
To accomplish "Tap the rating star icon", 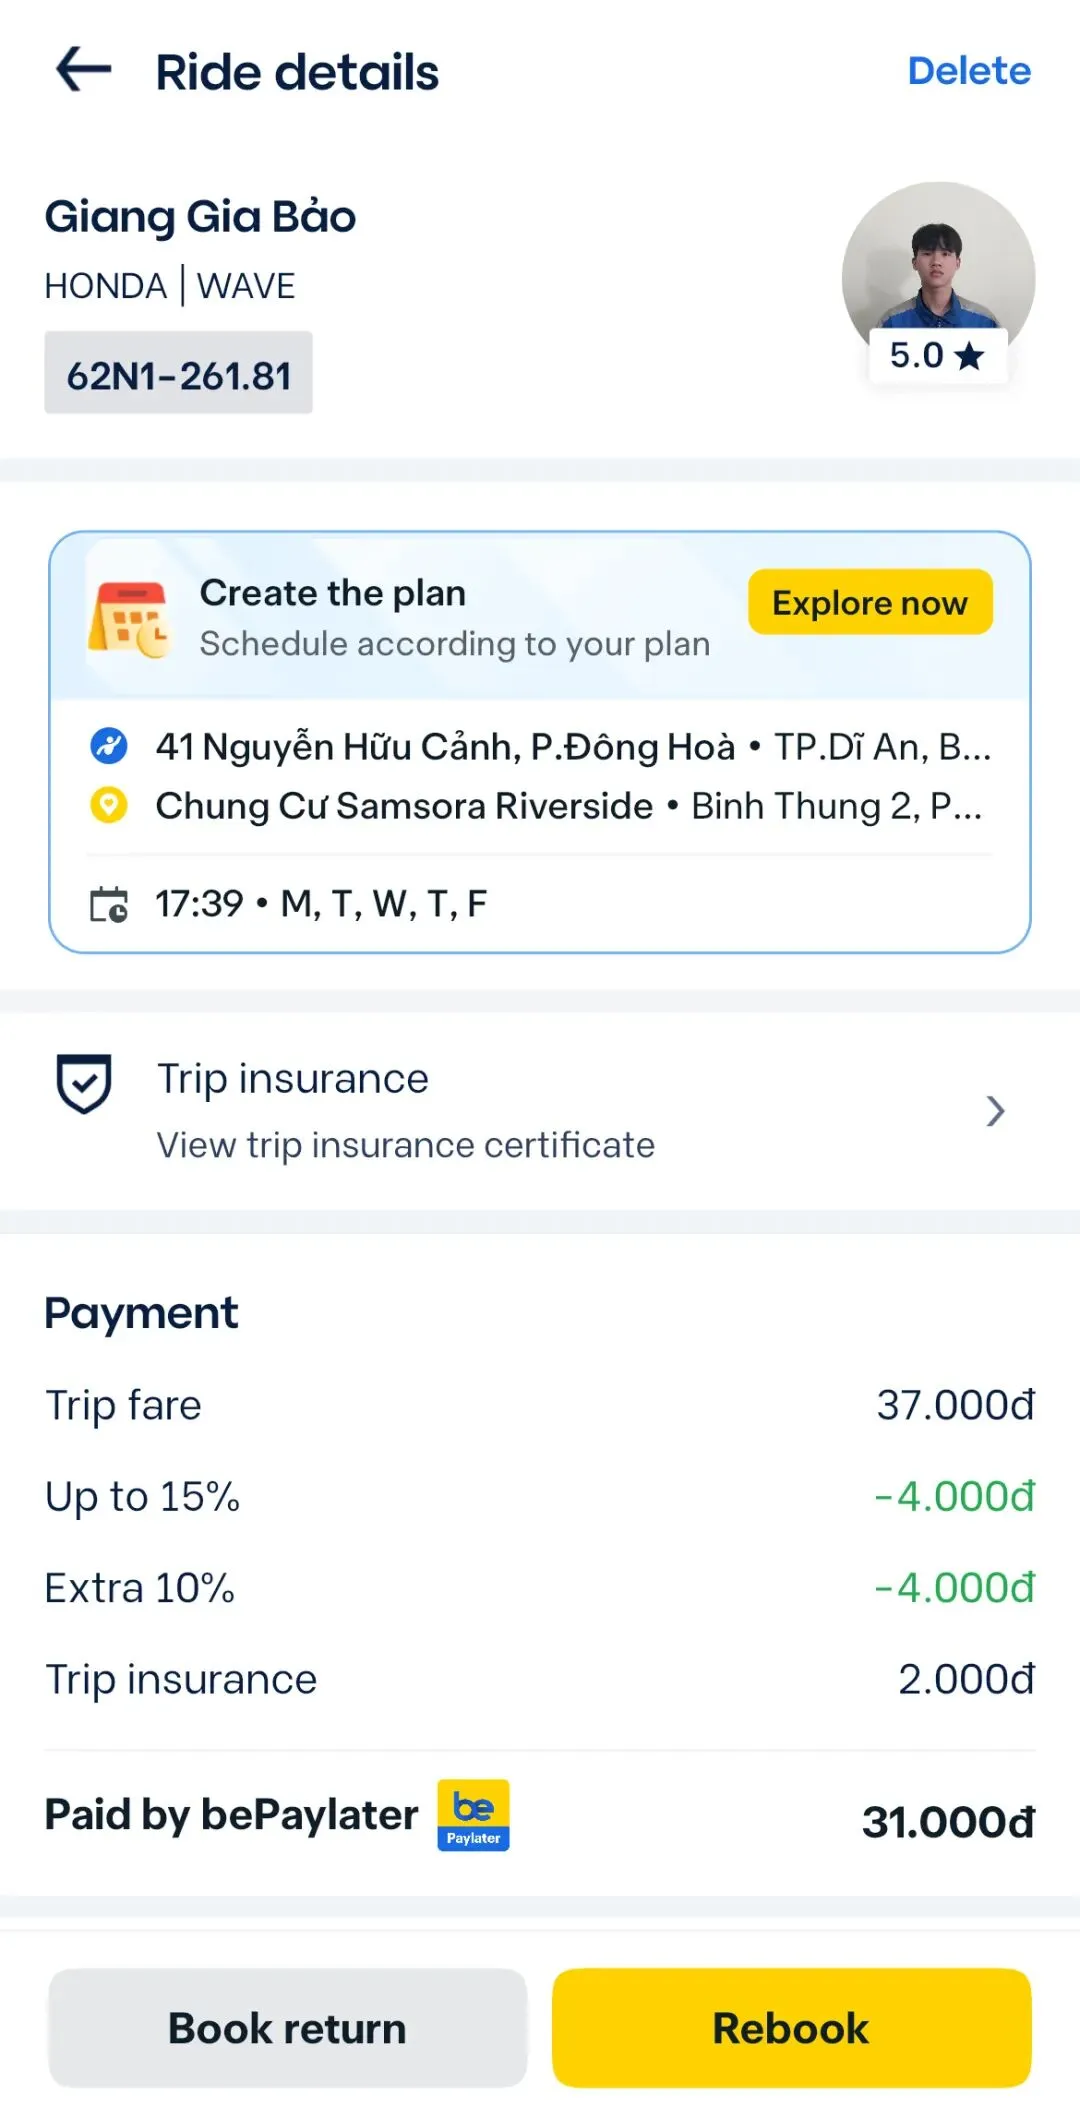I will 969,356.
